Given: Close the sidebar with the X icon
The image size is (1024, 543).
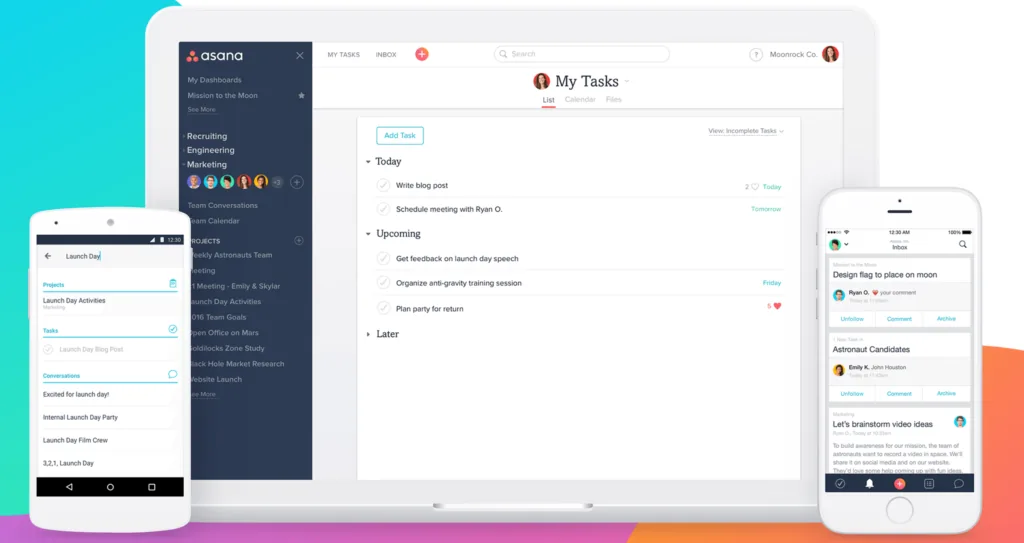Looking at the screenshot, I should [300, 56].
